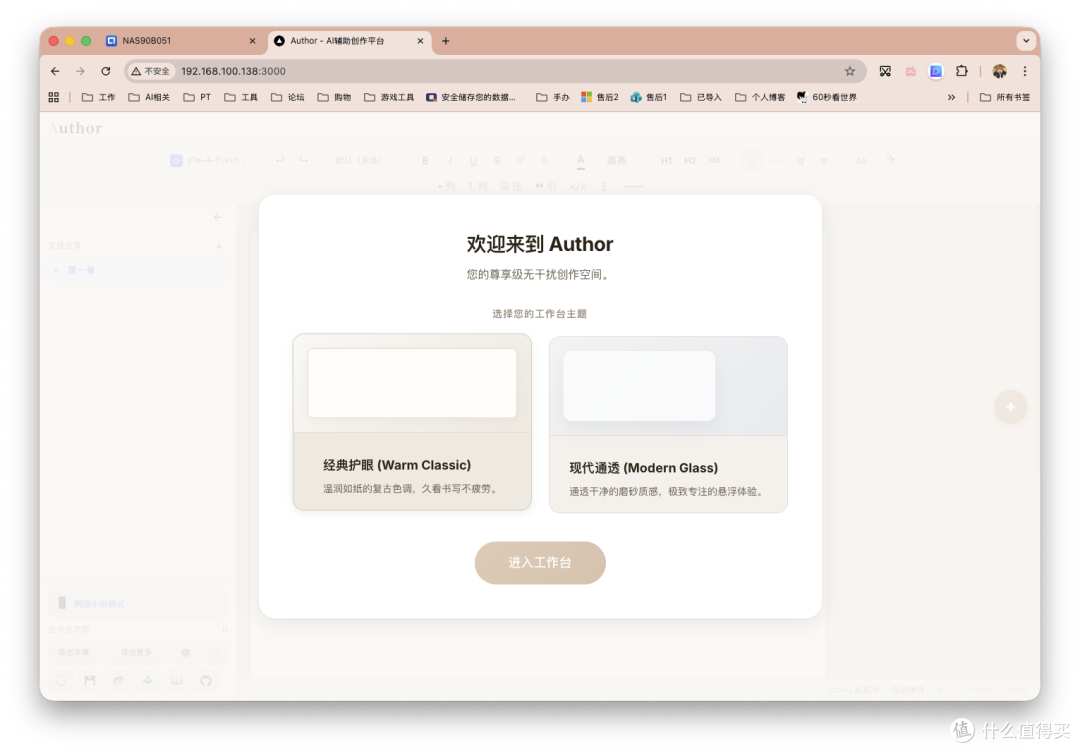Open the settings gear icon in sidebar
The width and height of the screenshot is (1080, 753).
pos(186,652)
